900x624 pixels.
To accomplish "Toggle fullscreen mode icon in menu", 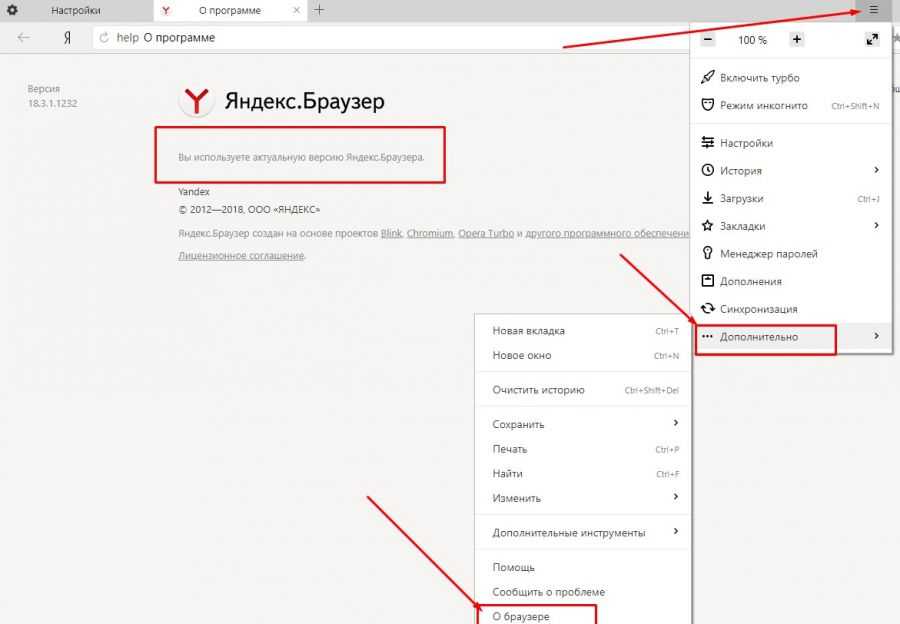I will coord(872,40).
